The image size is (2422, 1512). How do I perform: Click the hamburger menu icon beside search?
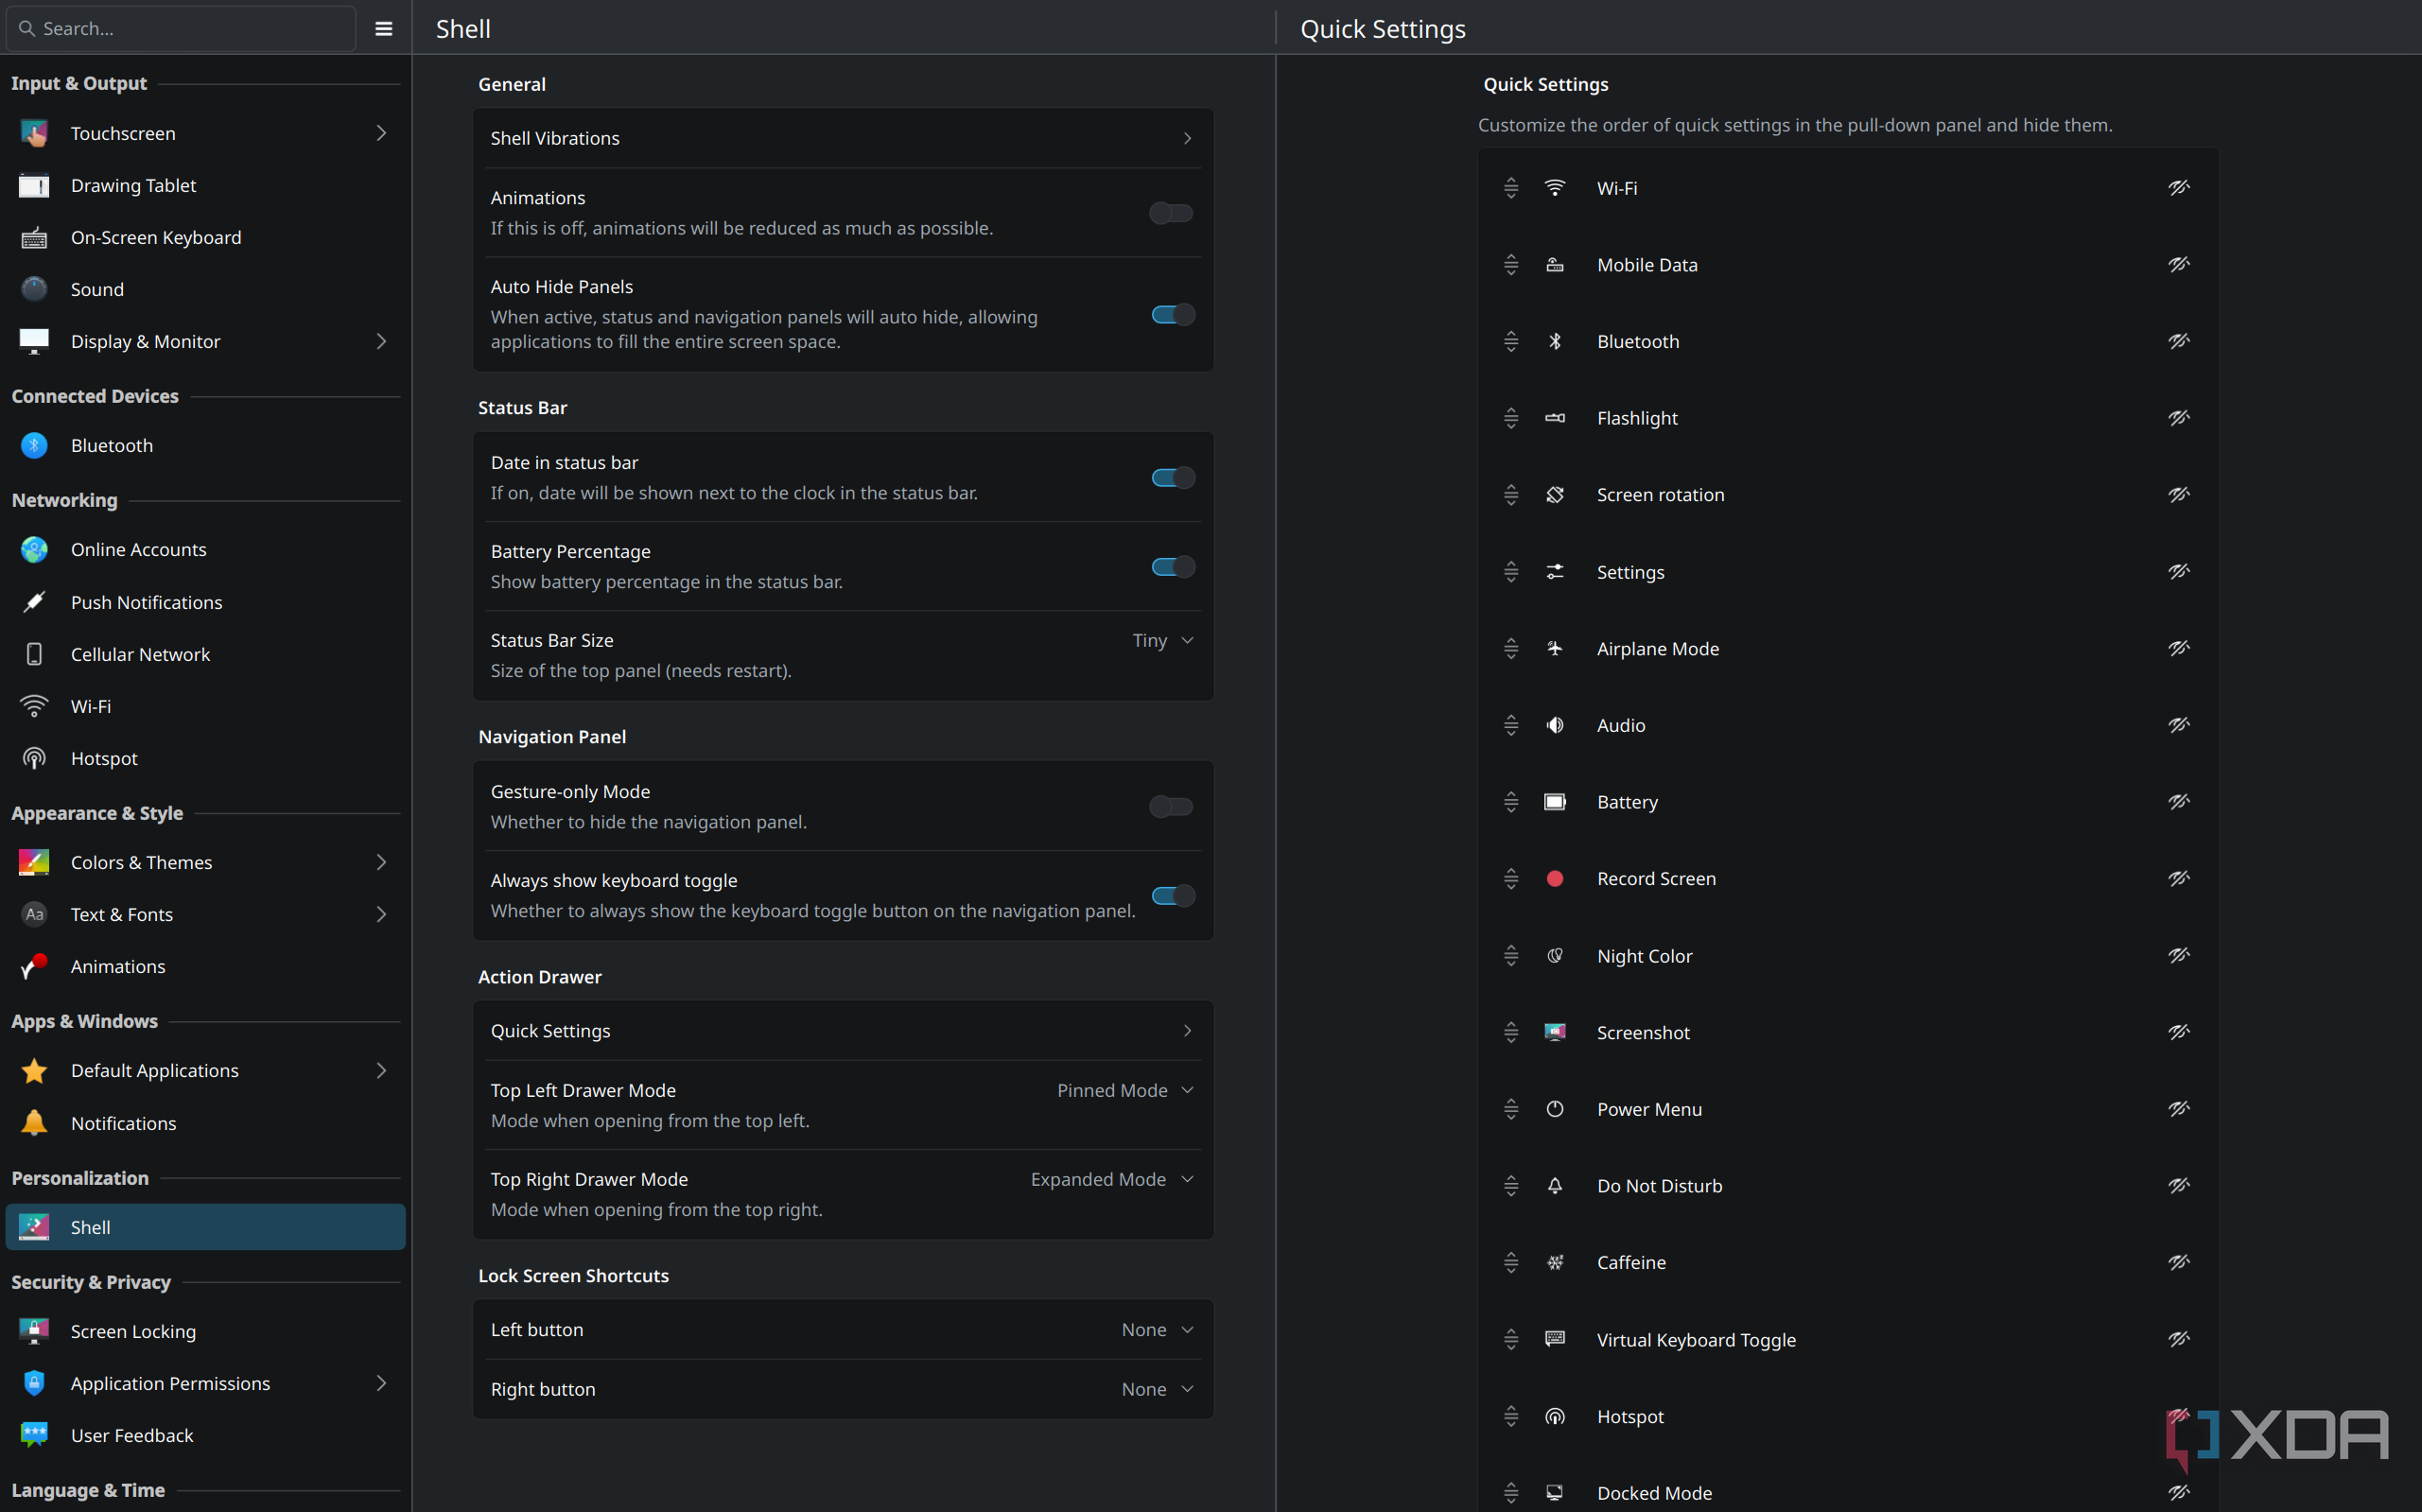click(x=383, y=29)
